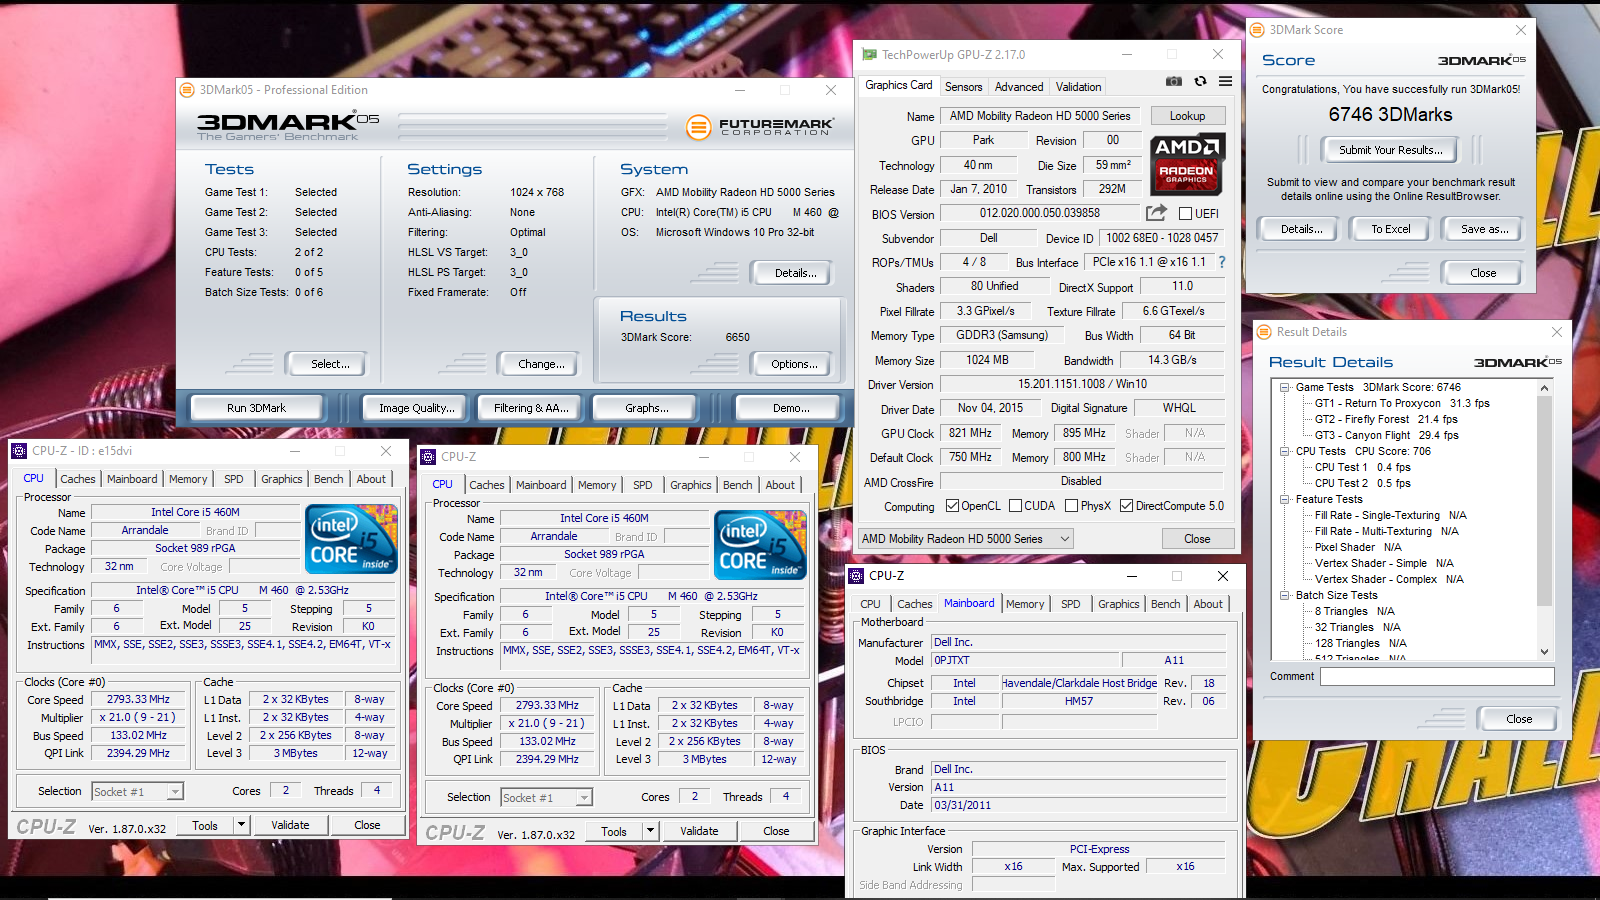Image resolution: width=1600 pixels, height=900 pixels.
Task: Click the GPU-Z title bar icon
Action: click(x=869, y=55)
